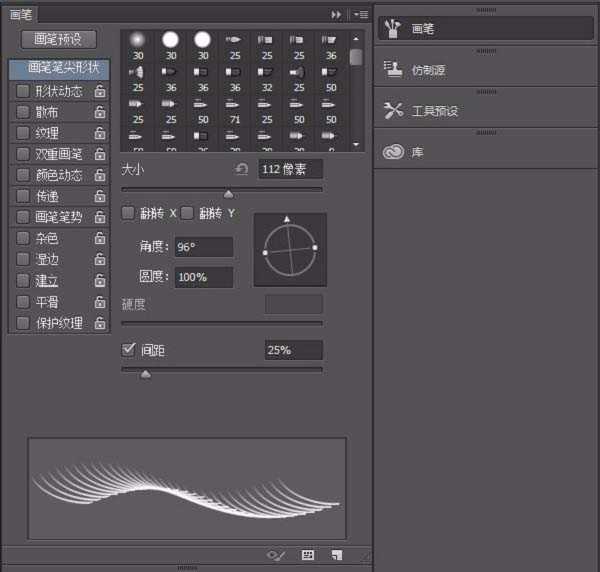This screenshot has width=600, height=572.
Task: Click the lock icon next to 散布
Action: point(99,113)
